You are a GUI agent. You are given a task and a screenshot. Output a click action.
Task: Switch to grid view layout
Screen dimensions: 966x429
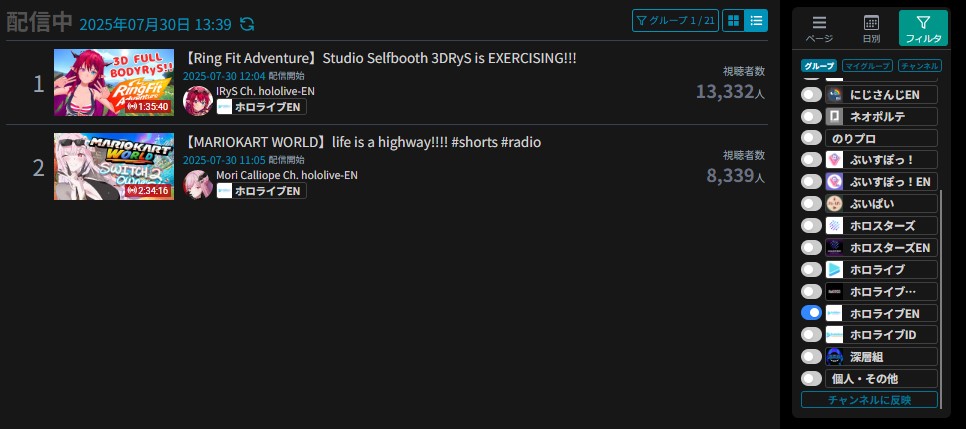click(x=735, y=20)
